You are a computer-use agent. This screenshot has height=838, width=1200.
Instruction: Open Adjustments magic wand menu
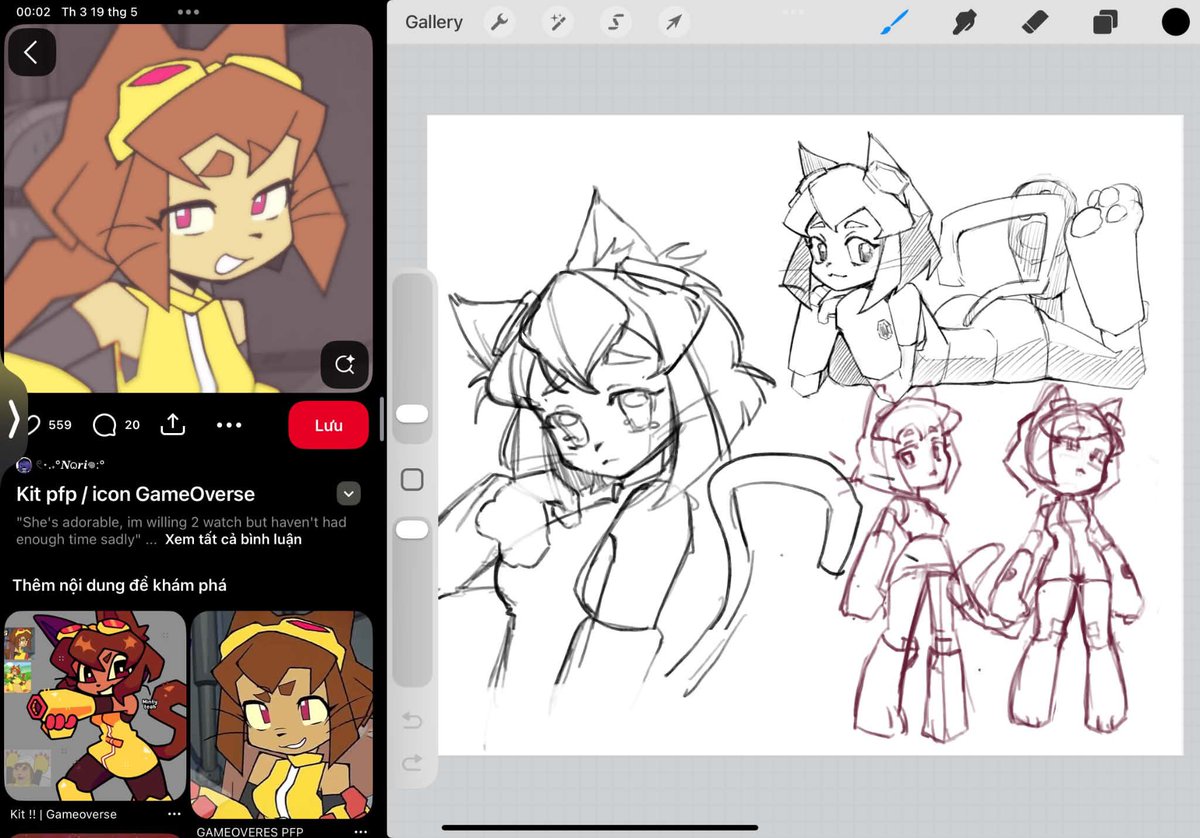[x=557, y=22]
